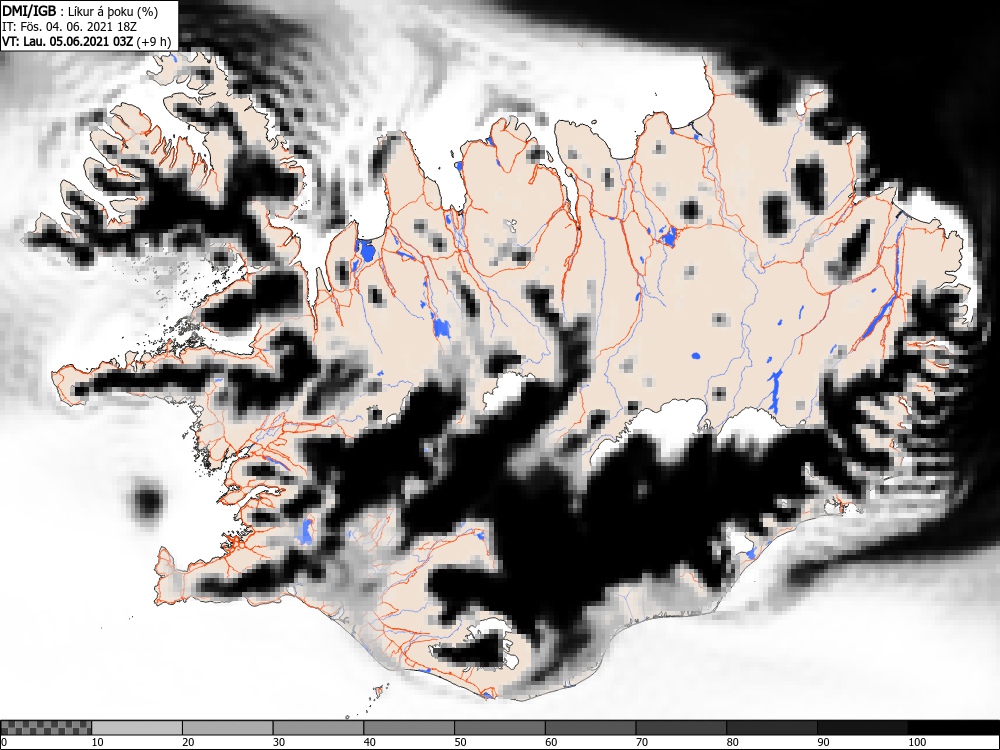Click the legend swatch between 80 and 90
The height and width of the screenshot is (750, 1000).
771,728
